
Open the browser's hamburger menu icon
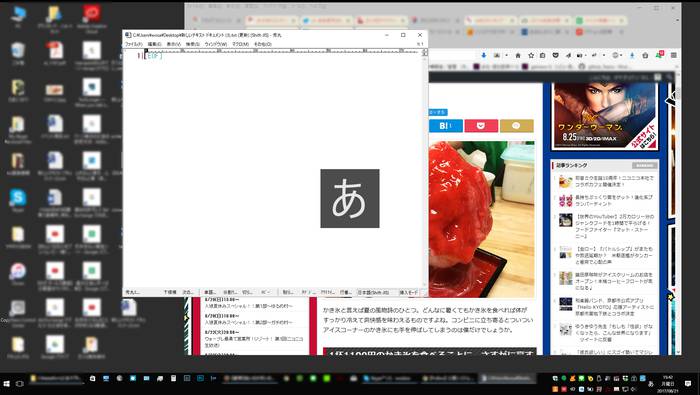tap(674, 55)
